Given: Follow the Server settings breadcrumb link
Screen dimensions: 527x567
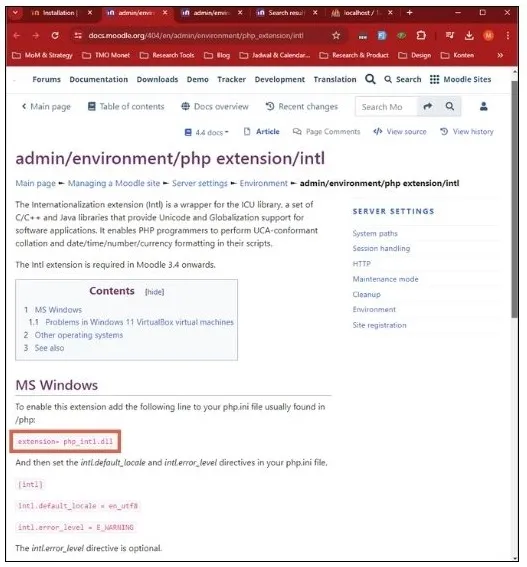Looking at the screenshot, I should pos(200,183).
